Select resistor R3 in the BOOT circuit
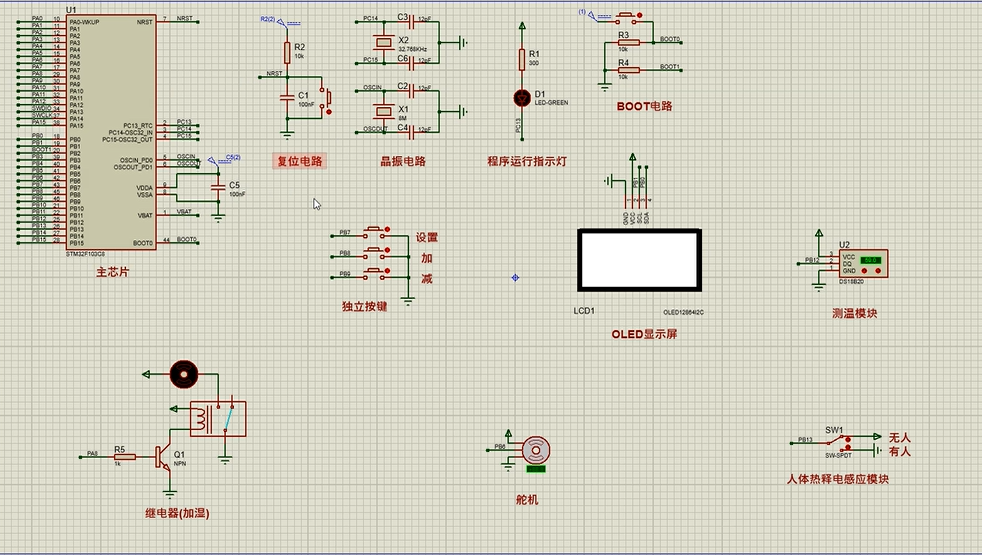This screenshot has width=982, height=555. tap(629, 43)
